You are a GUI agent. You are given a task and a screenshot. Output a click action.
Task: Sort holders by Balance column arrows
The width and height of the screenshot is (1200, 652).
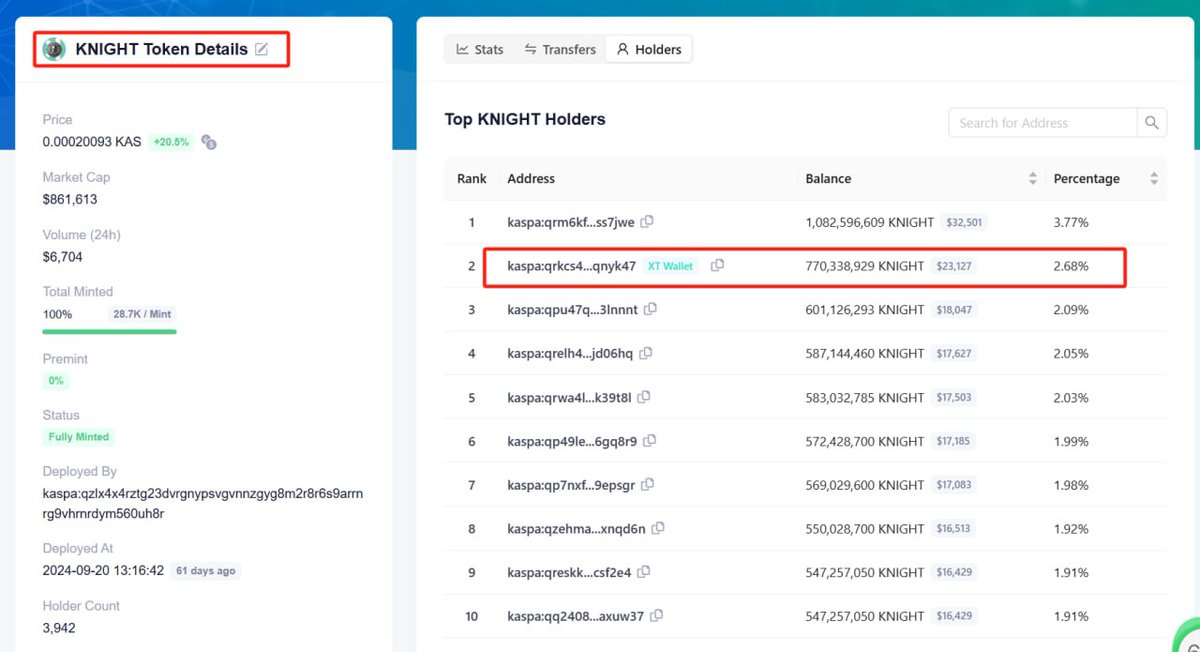point(1033,179)
